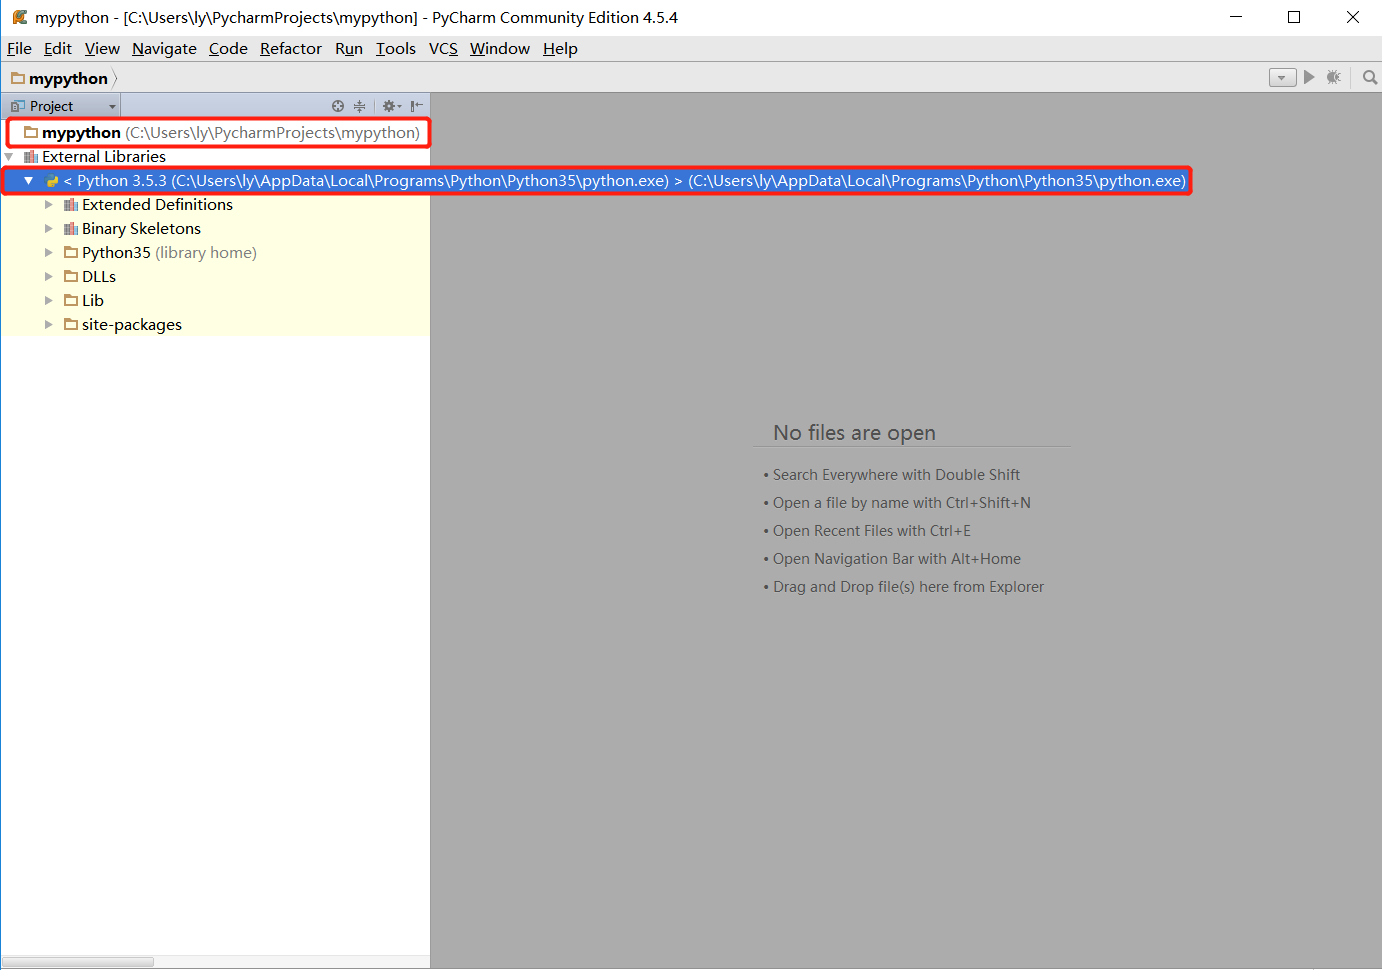Maximize the PyCharm window
This screenshot has width=1382, height=970.
(1294, 17)
